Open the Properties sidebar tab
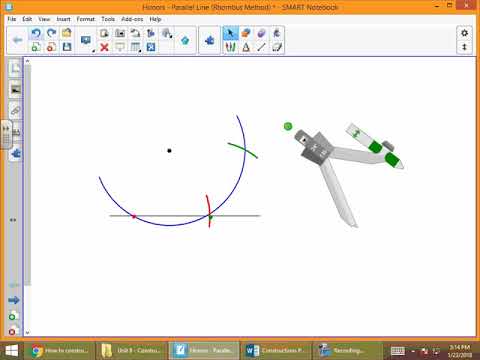 [17, 132]
